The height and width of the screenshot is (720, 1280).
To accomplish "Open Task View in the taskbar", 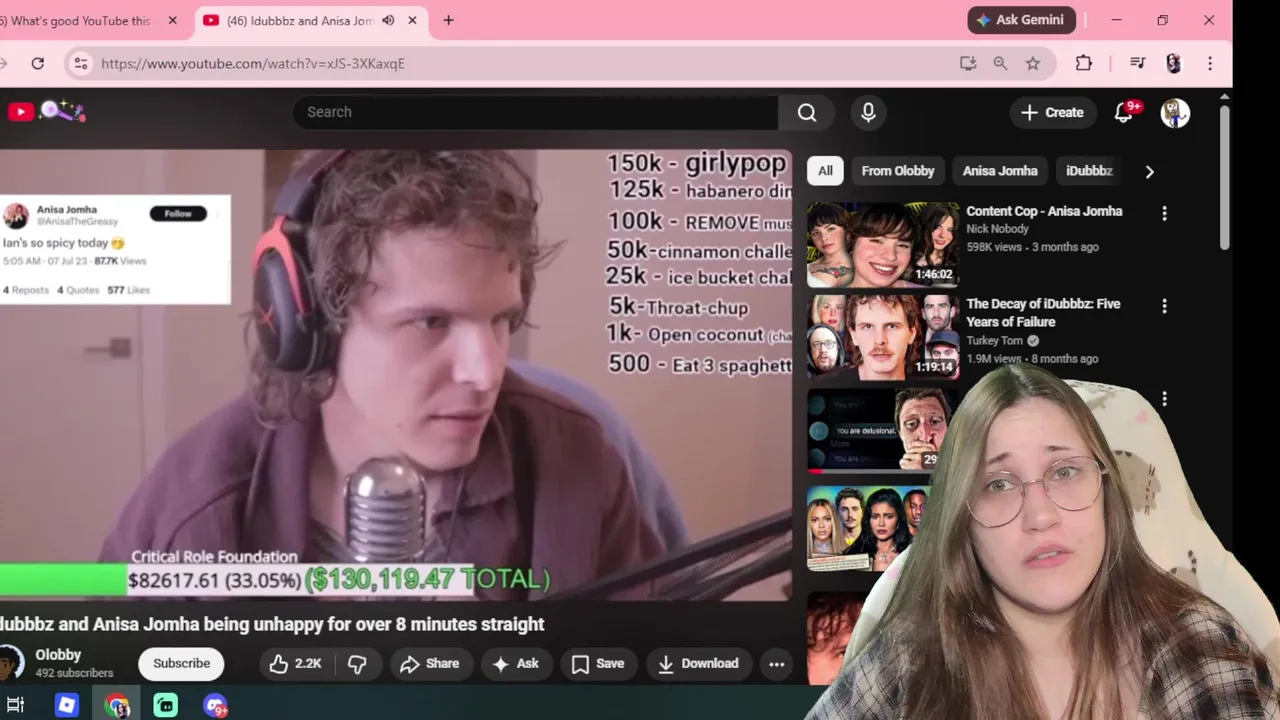I will point(15,705).
